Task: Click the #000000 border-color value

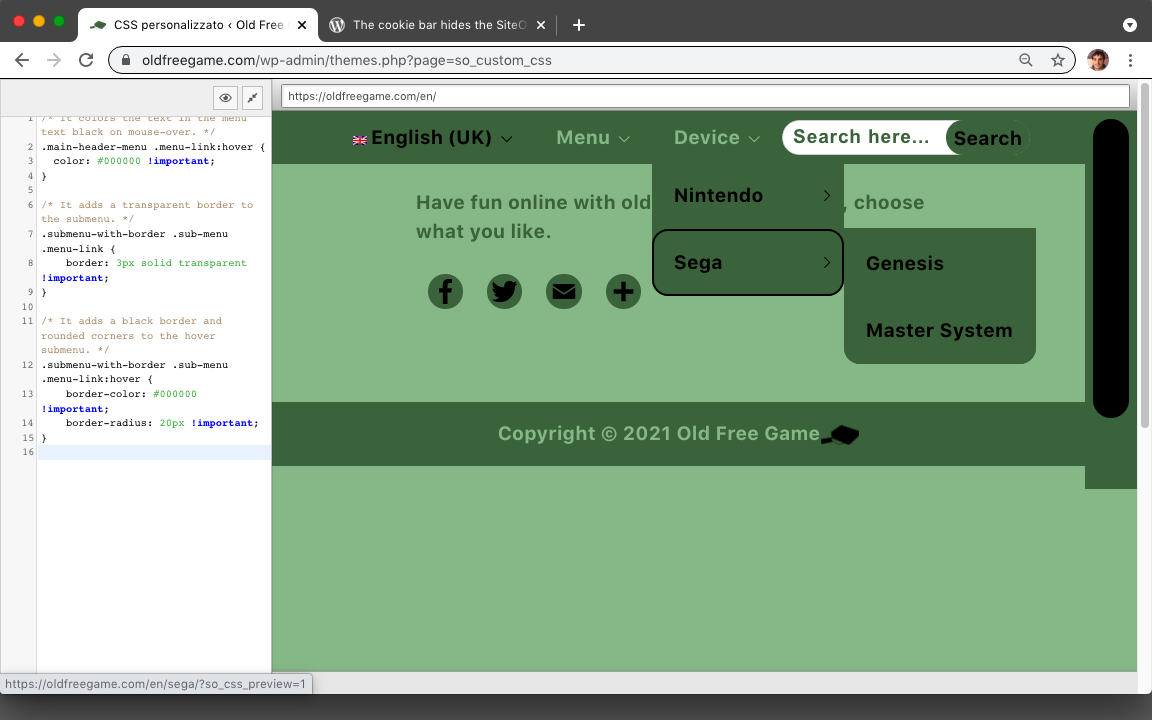Action: 175,394
